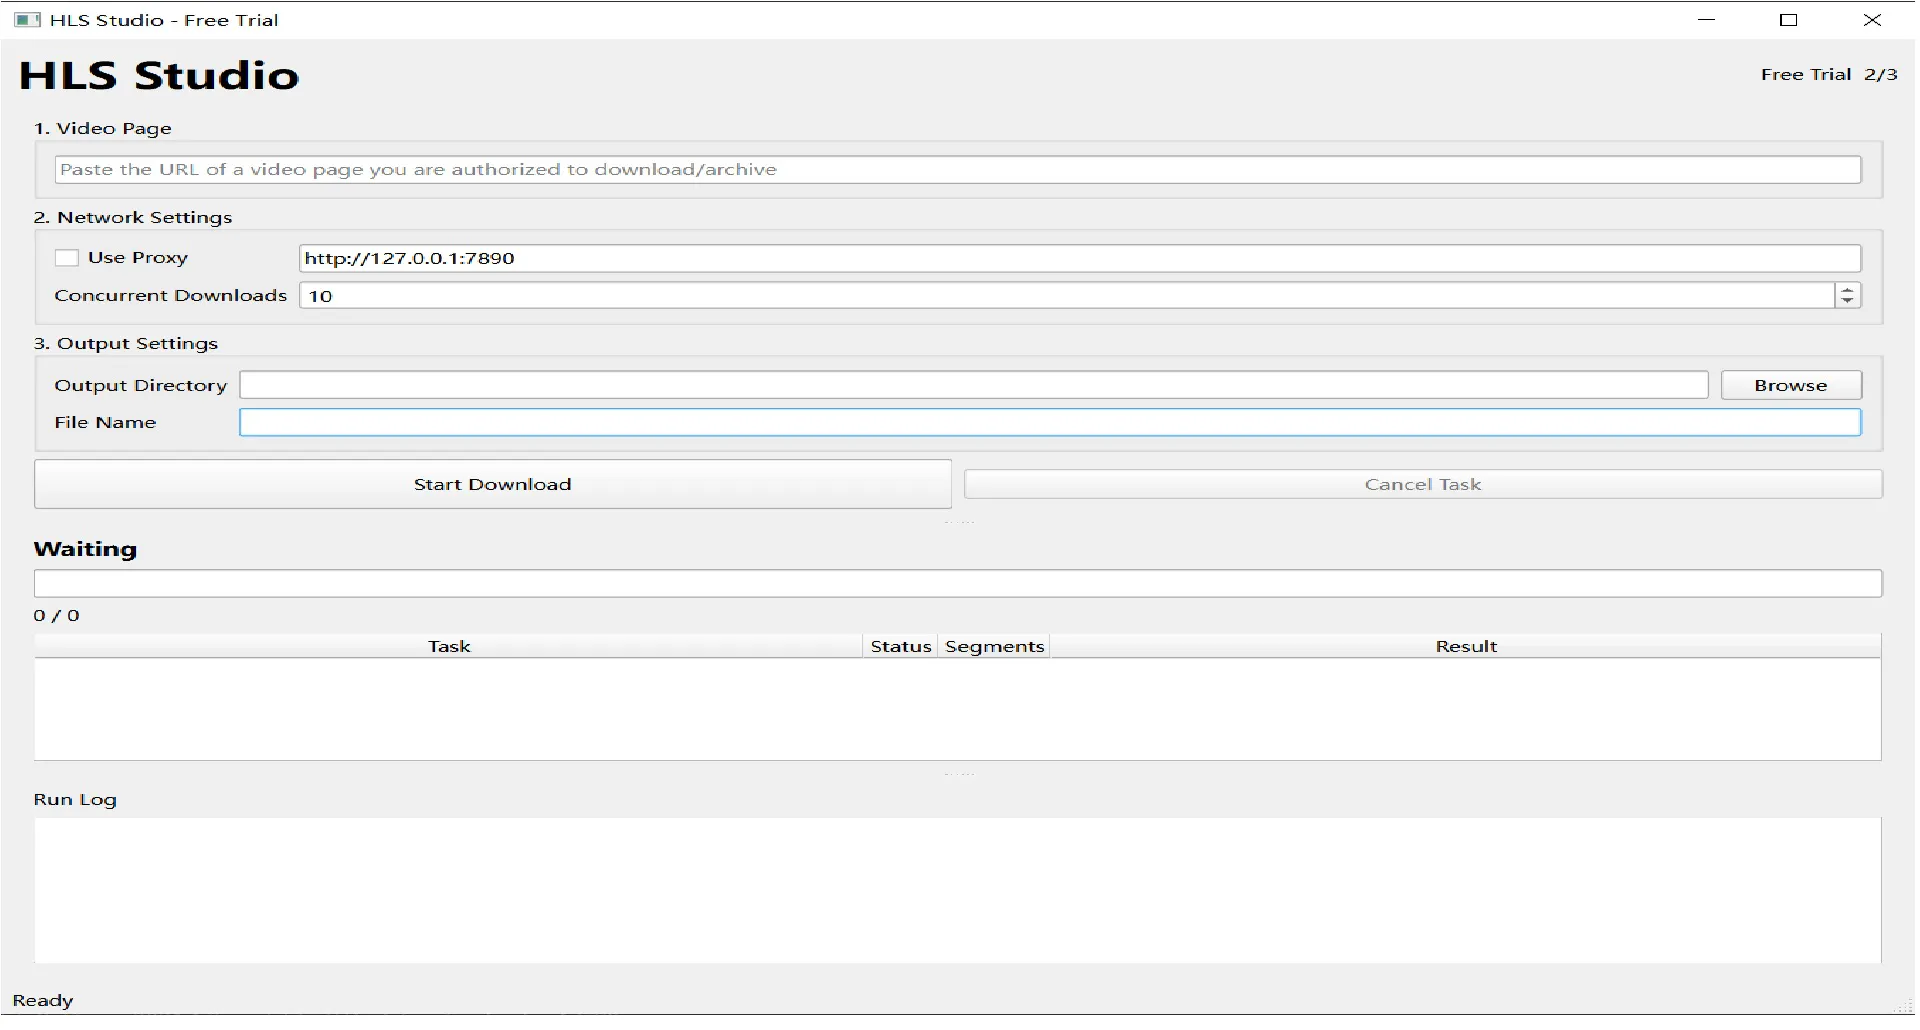1920x1030 pixels.
Task: Close the HLS Studio window
Action: [1873, 20]
